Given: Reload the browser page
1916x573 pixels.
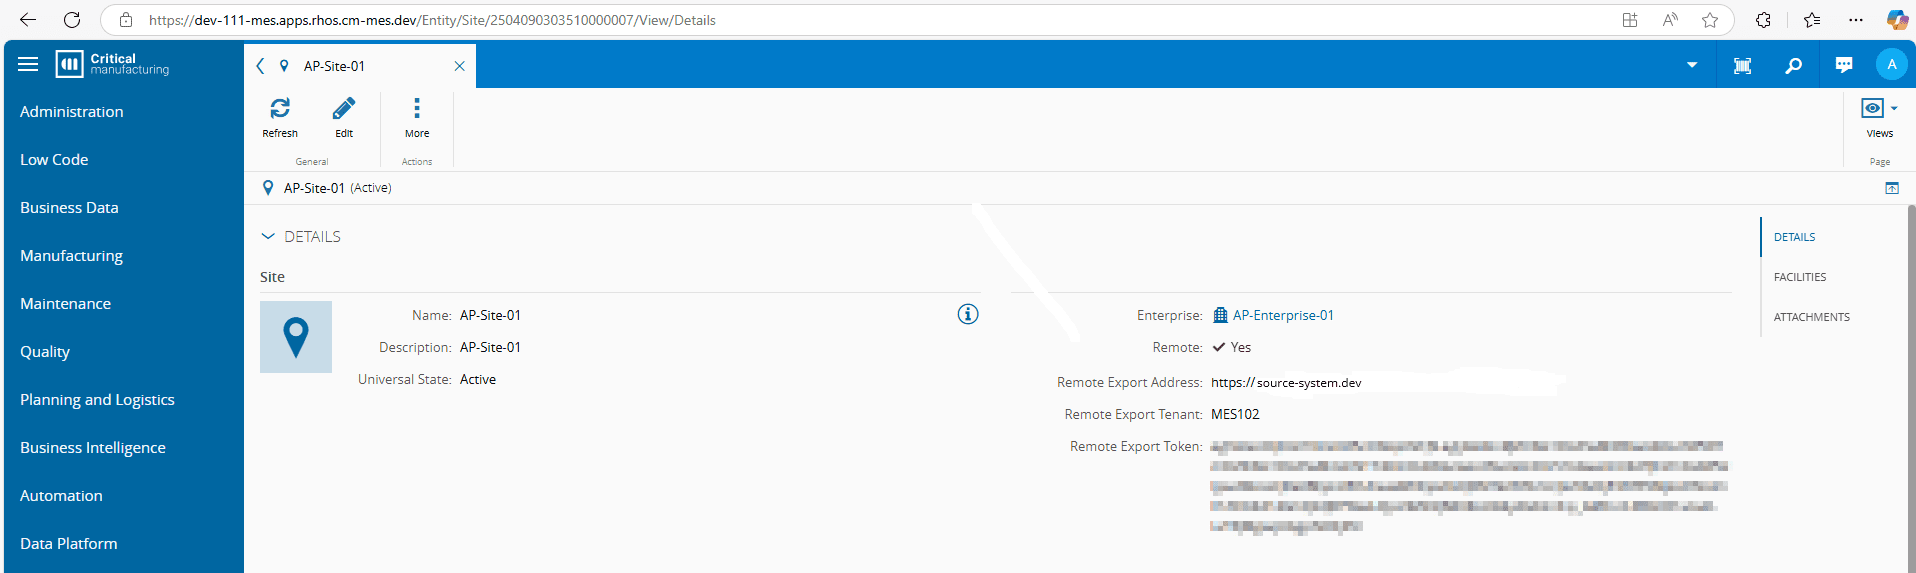Looking at the screenshot, I should 72,20.
